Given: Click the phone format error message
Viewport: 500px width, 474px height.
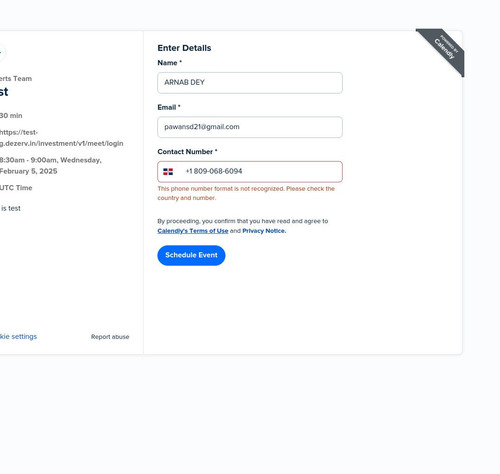Looking at the screenshot, I should 246,193.
